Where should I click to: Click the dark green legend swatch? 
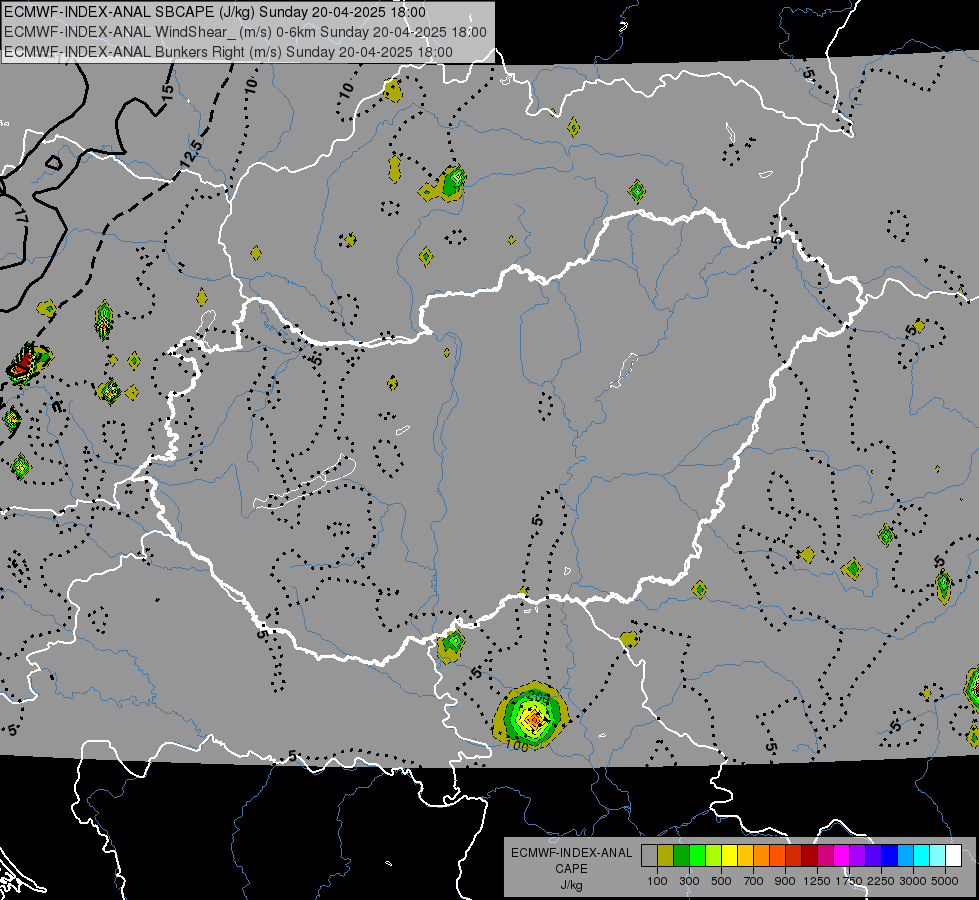(x=681, y=856)
